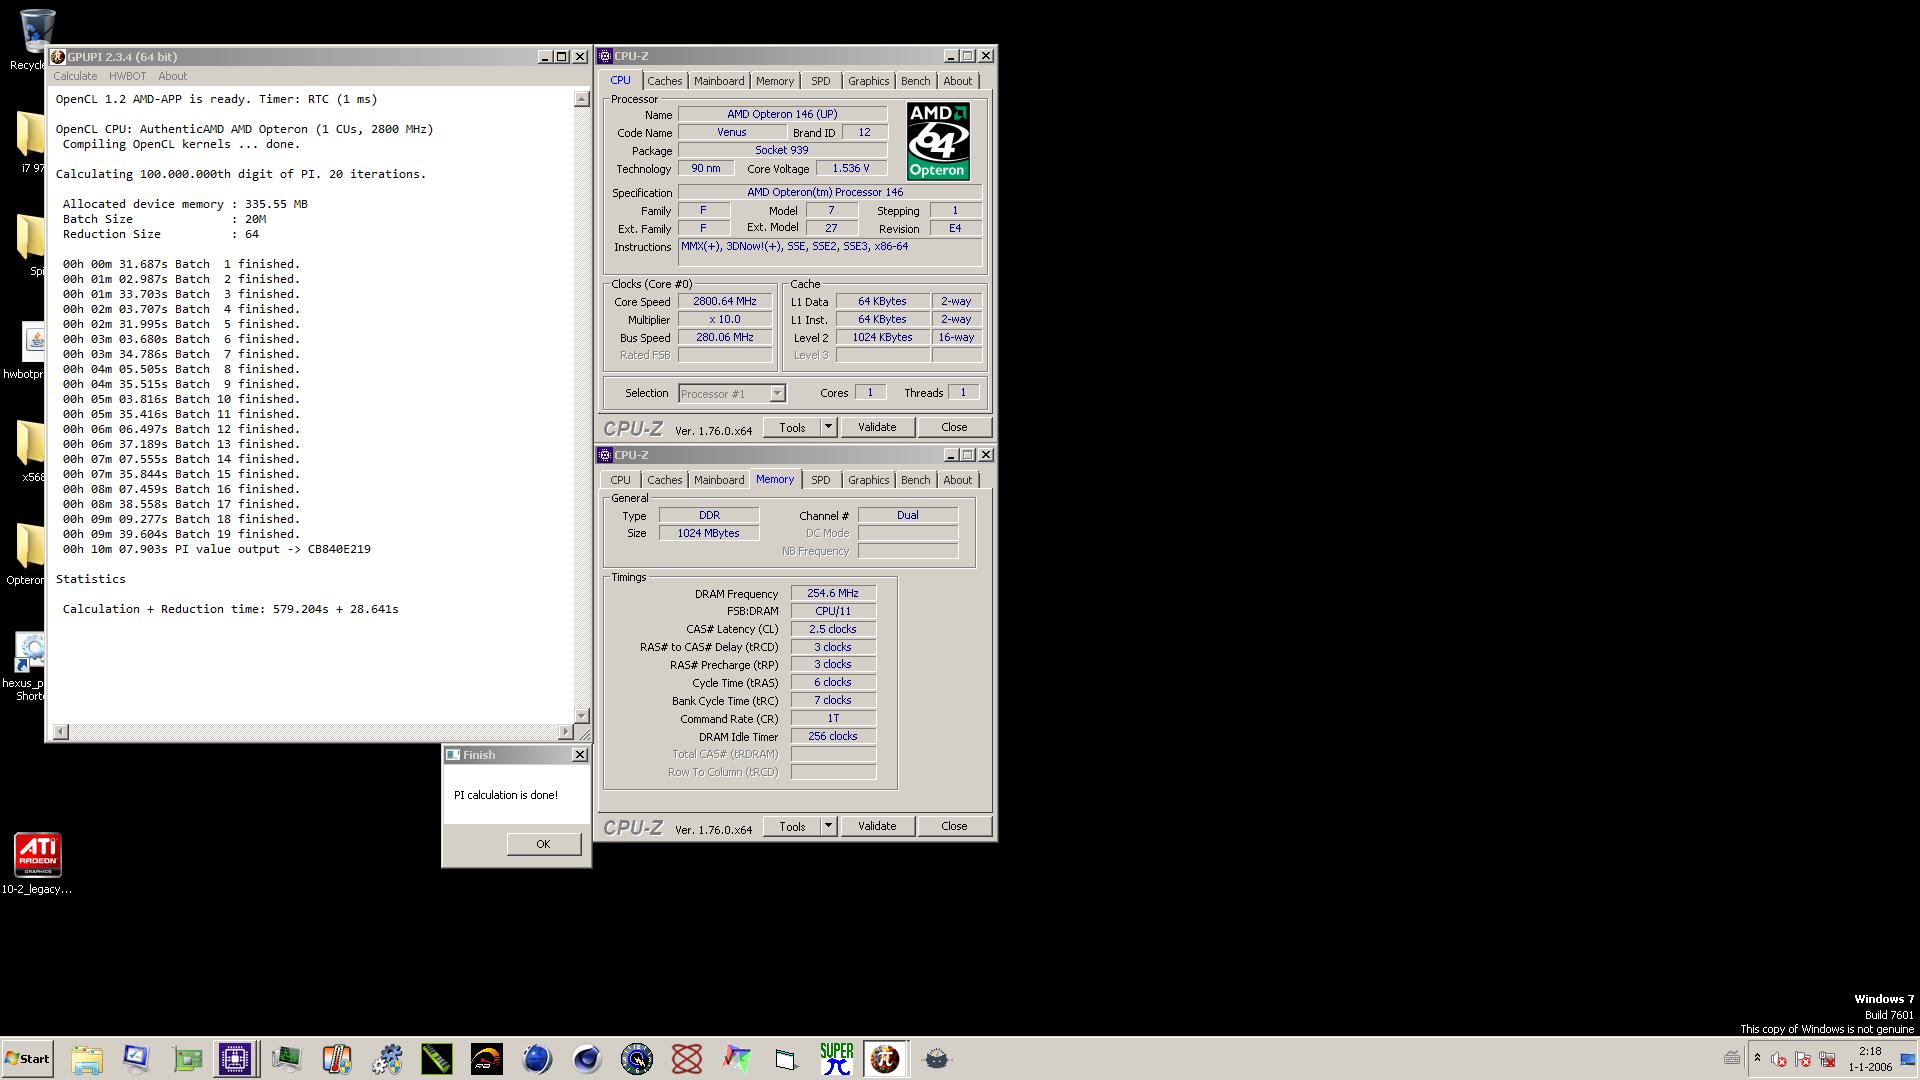Open the blue sphere Cinebench taskbar icon

point(537,1059)
